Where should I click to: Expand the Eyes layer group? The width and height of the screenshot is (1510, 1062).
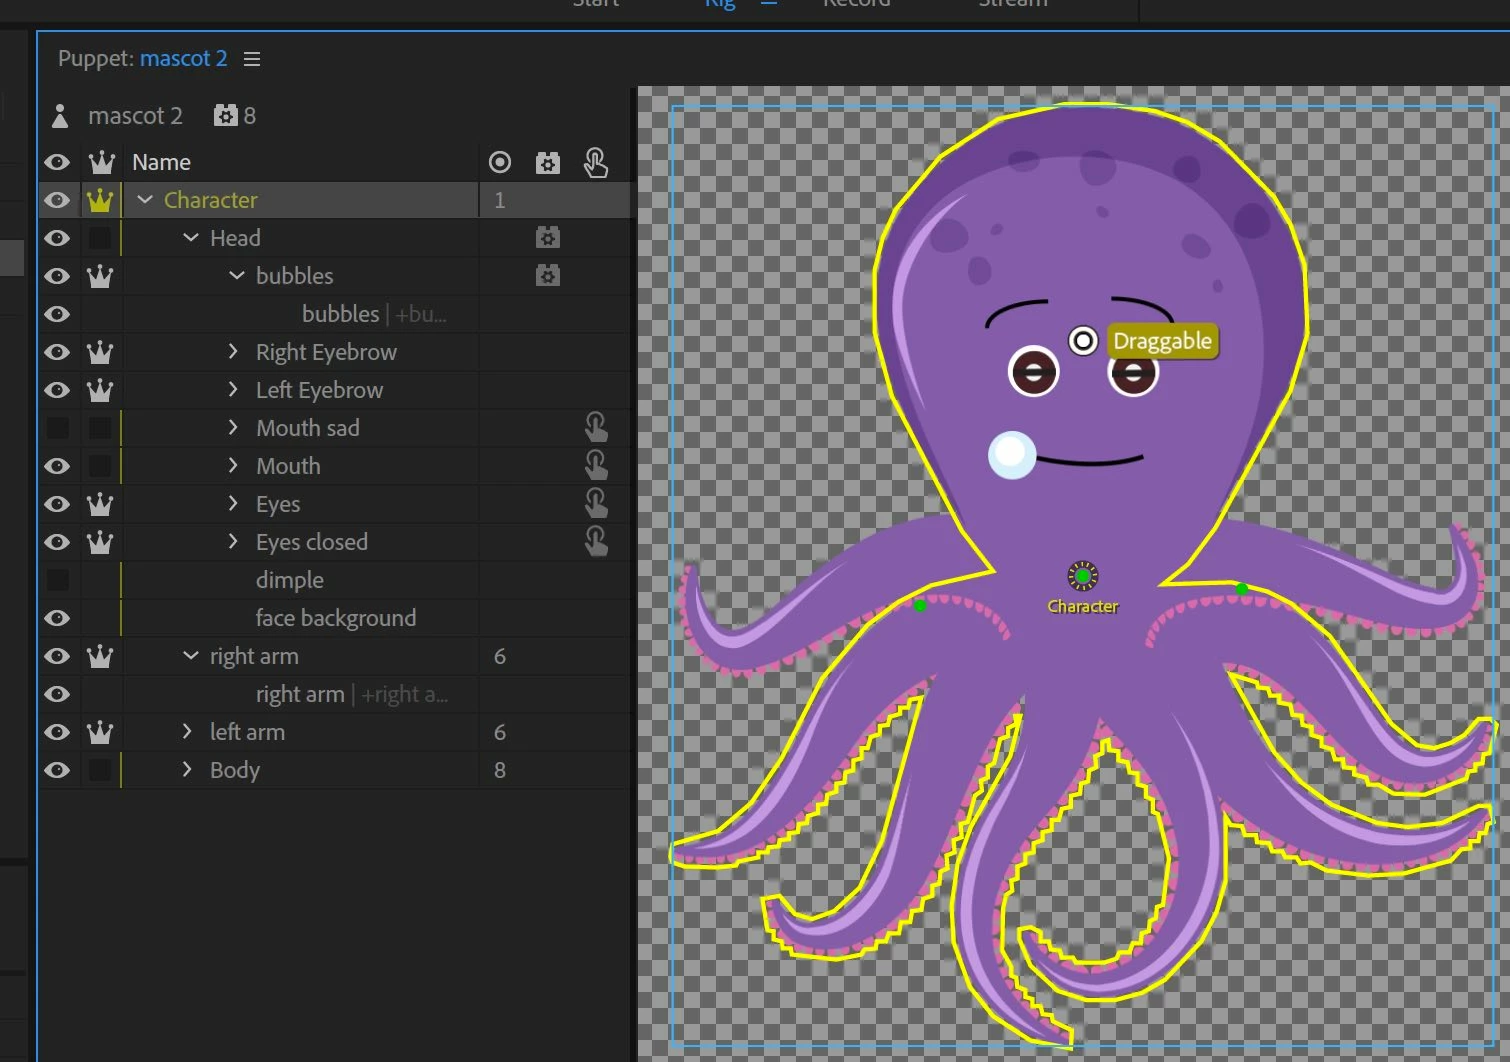click(x=233, y=504)
